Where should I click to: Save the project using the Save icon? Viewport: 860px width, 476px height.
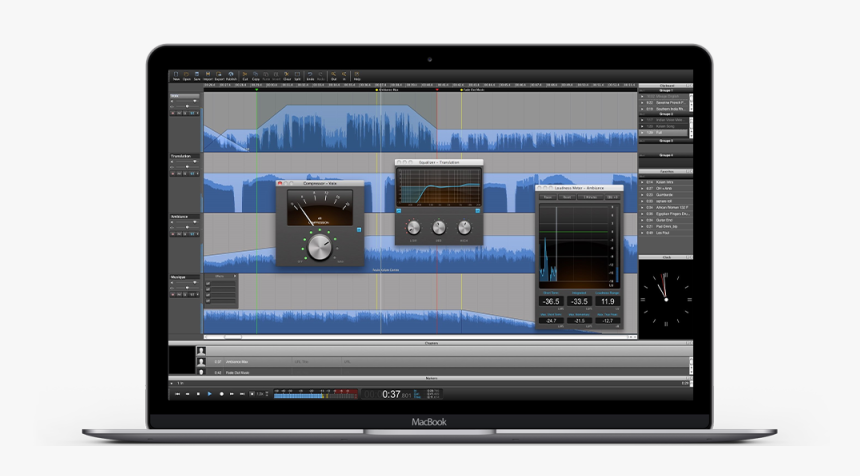[x=197, y=76]
